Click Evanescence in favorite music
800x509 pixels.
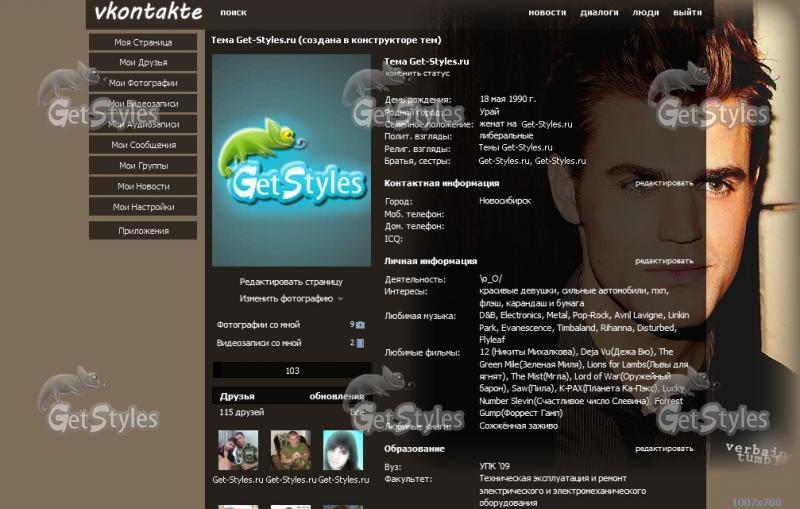(x=527, y=327)
